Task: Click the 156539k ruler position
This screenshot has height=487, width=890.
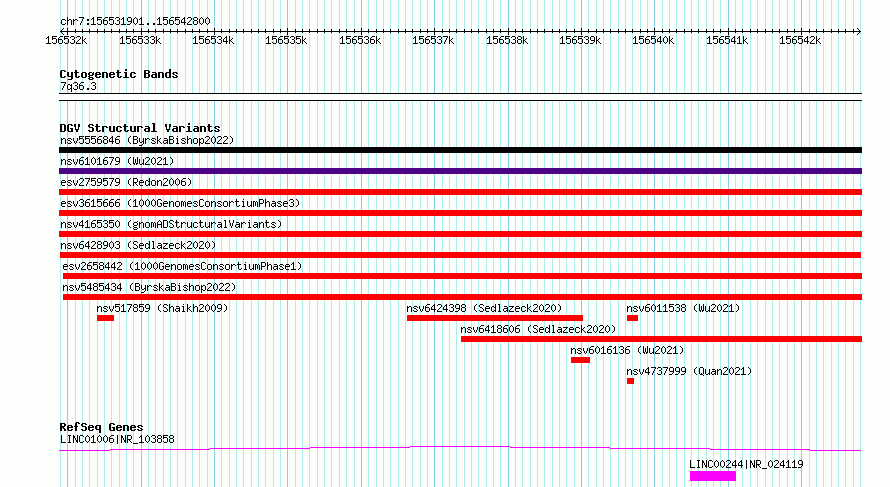Action: coord(581,40)
